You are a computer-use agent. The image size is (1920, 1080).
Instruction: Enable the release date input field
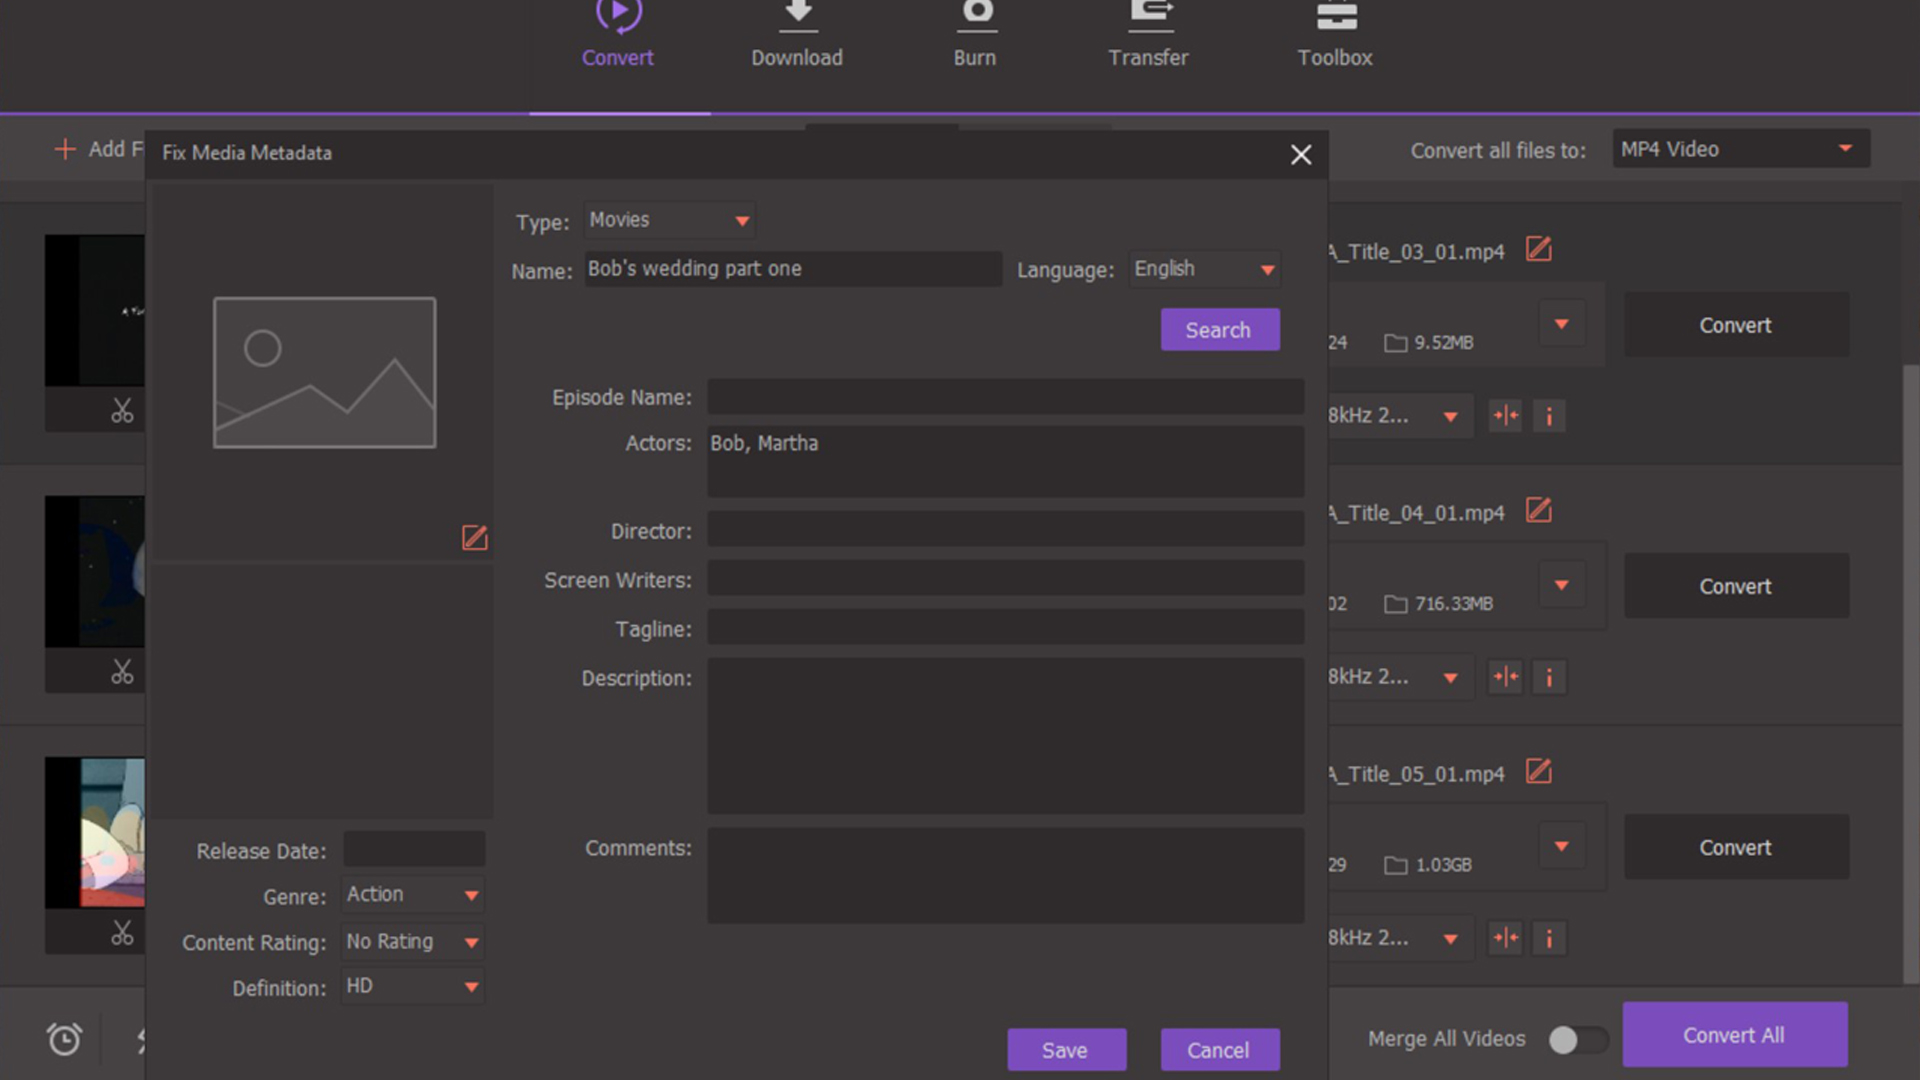coord(413,847)
